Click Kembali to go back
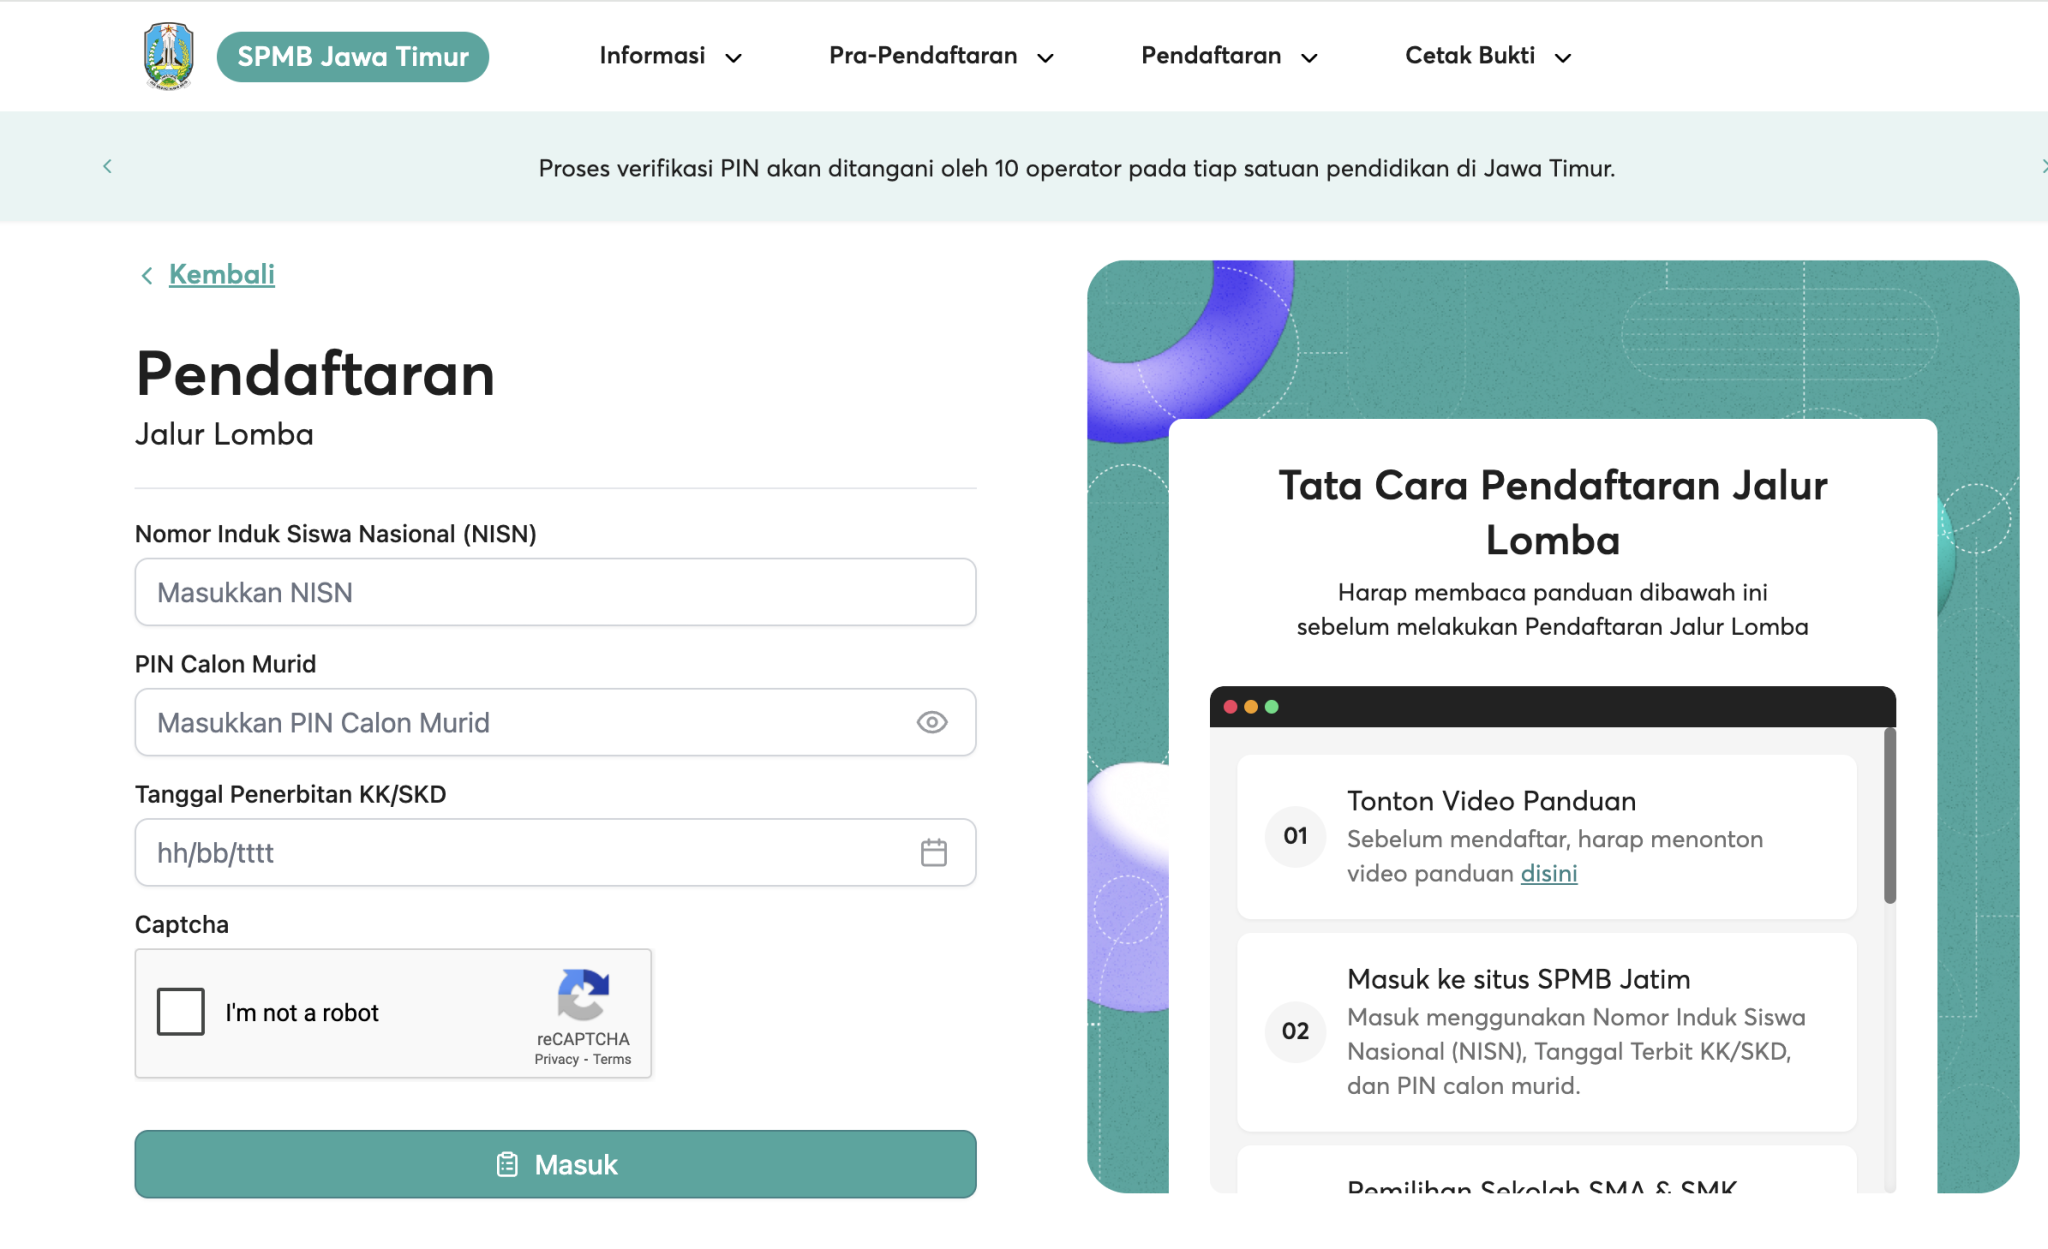This screenshot has height=1249, width=2048. click(x=221, y=274)
